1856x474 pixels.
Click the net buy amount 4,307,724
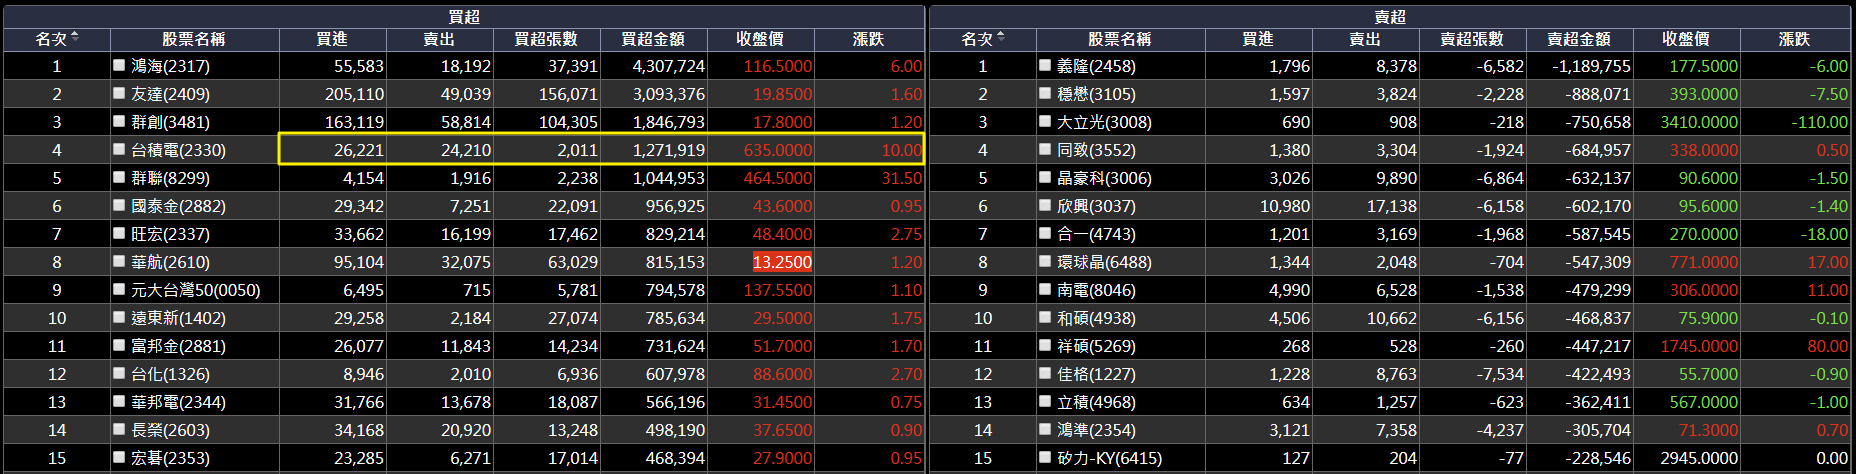point(668,66)
